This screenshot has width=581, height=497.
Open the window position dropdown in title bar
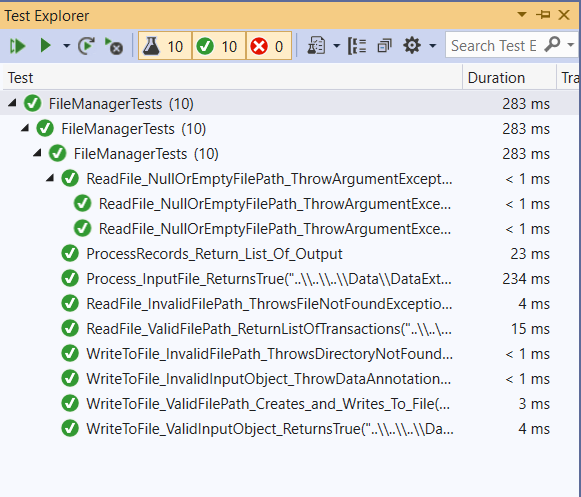pos(522,15)
